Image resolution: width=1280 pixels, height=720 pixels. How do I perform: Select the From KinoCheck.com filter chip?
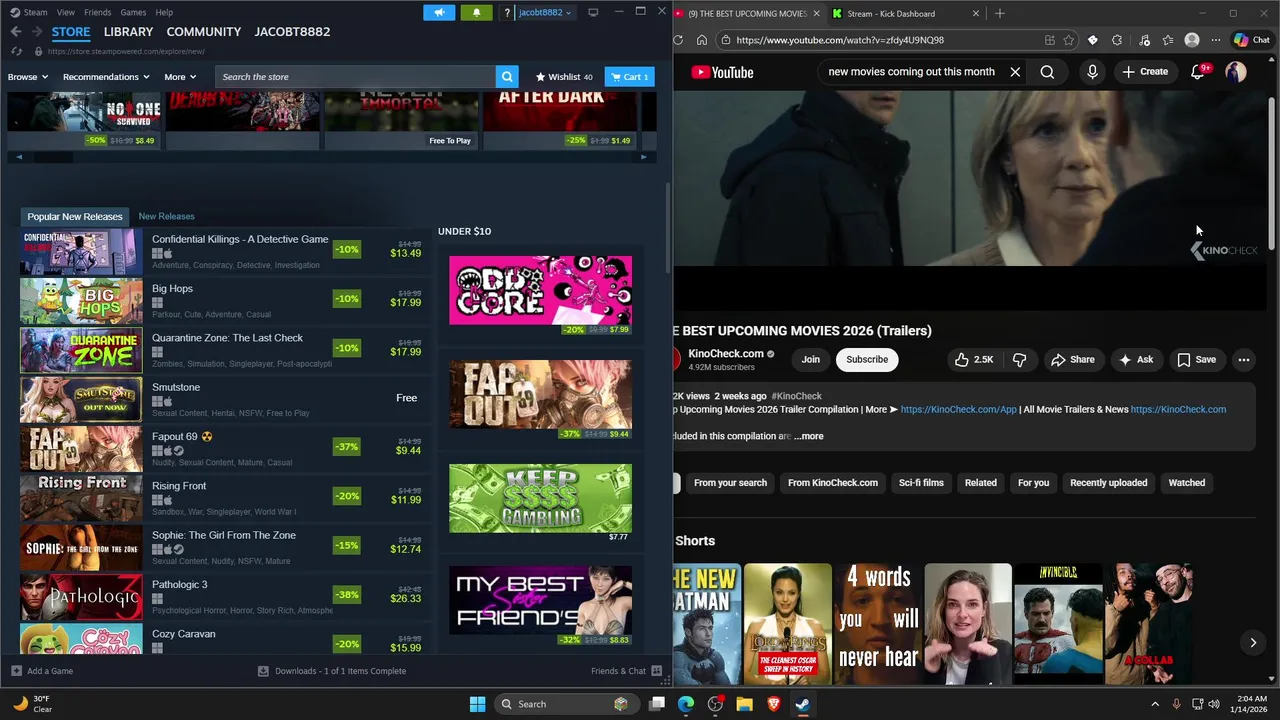coord(833,483)
